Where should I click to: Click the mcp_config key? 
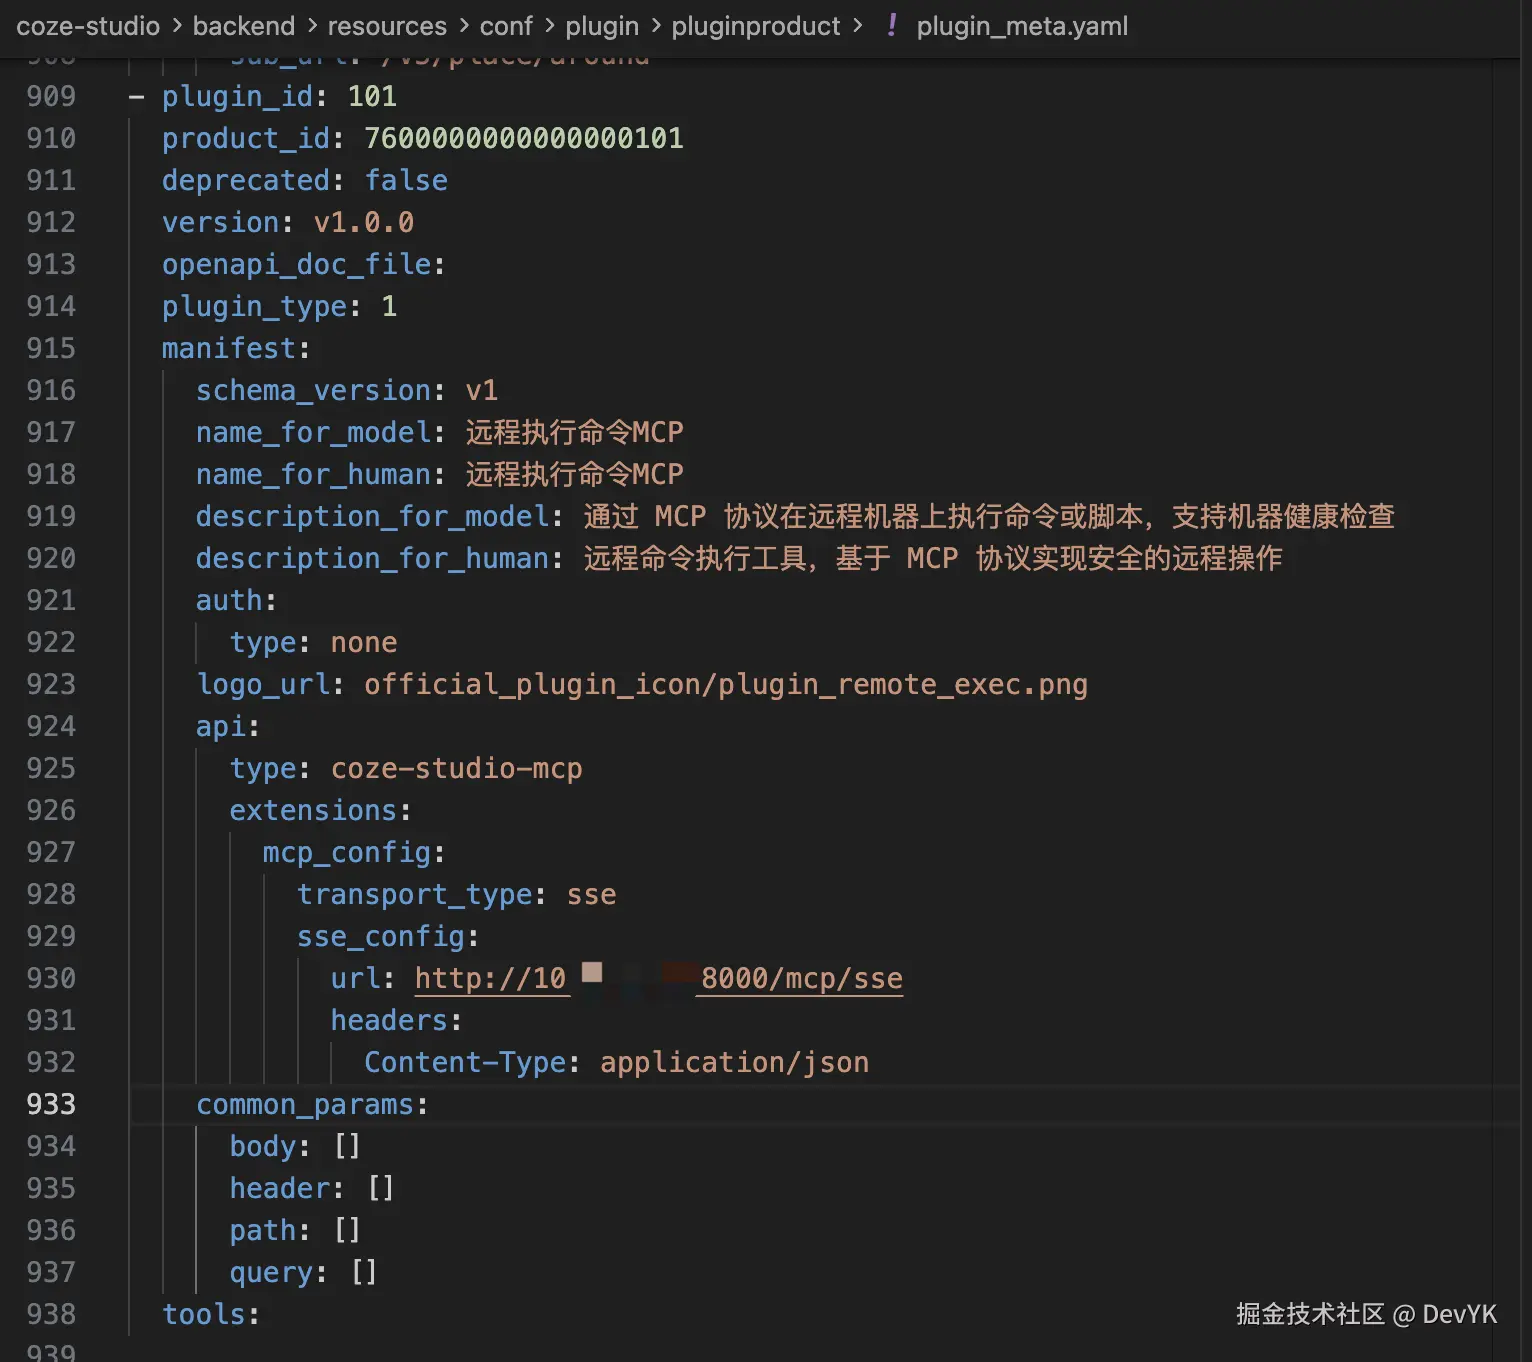pyautogui.click(x=347, y=852)
